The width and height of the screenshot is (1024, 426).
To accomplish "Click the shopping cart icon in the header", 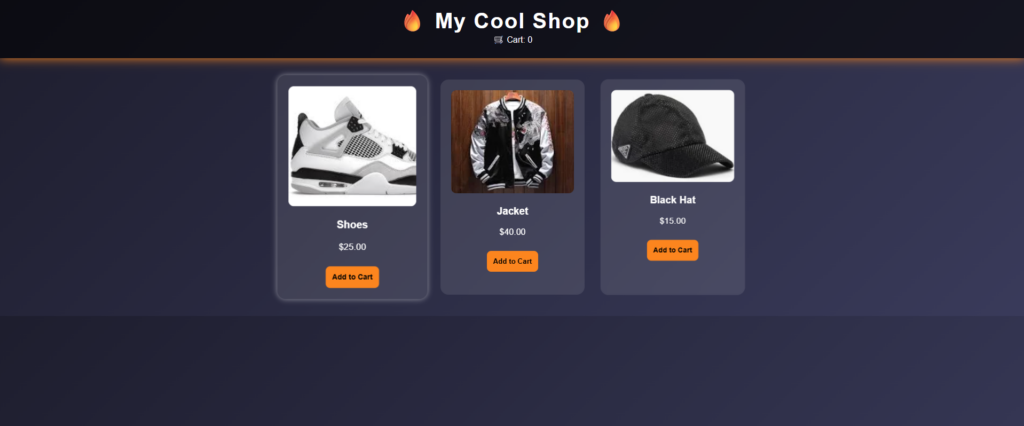I will 498,40.
